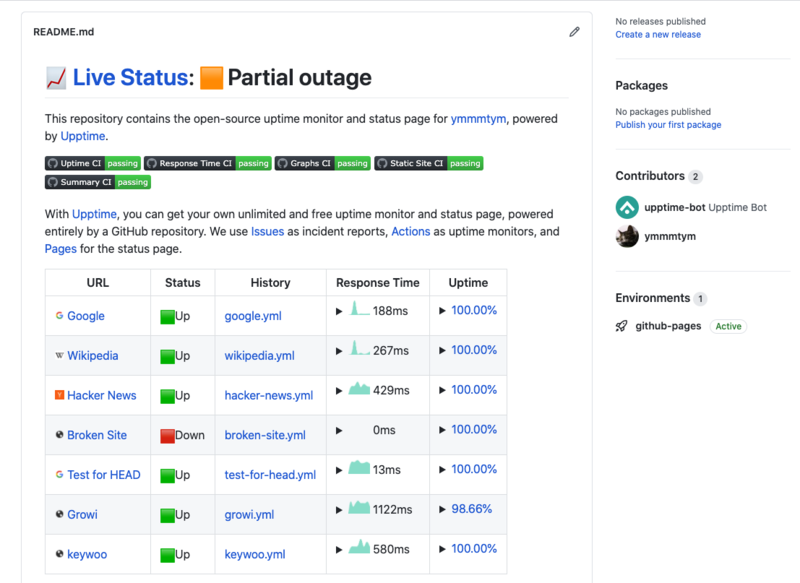Open google.yml history file link

[x=253, y=316]
